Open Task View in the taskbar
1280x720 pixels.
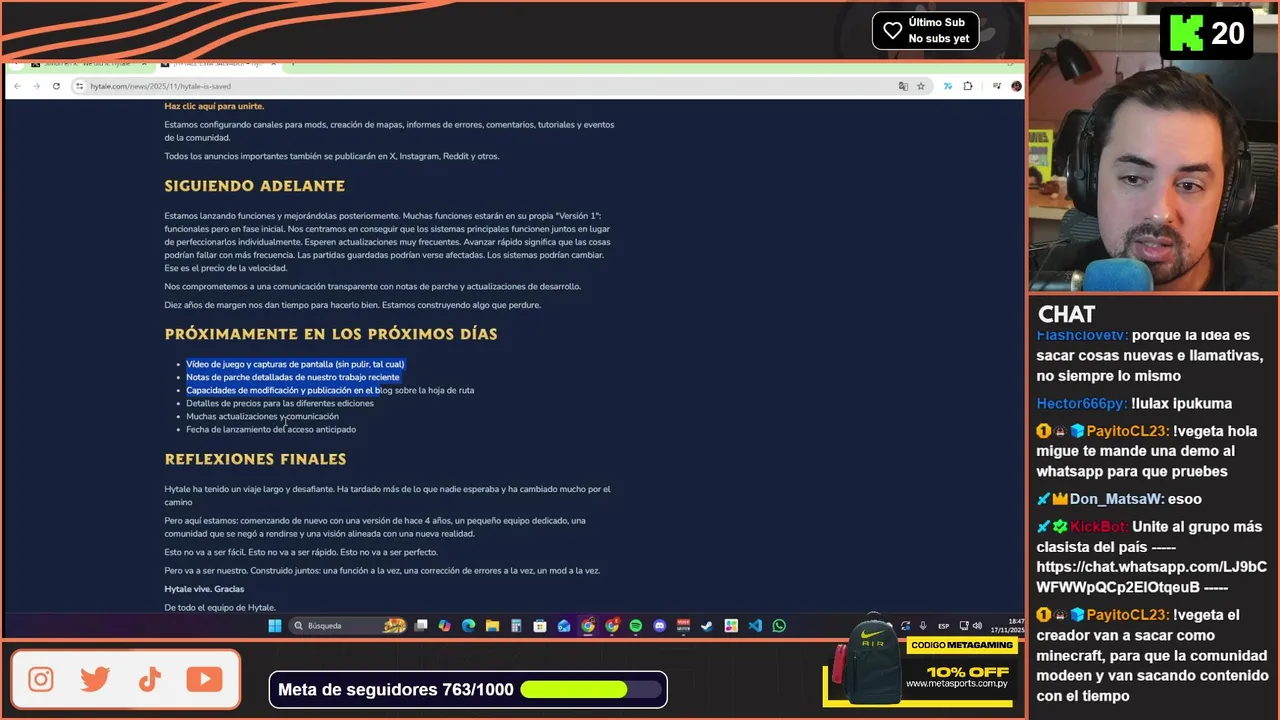coord(421,626)
